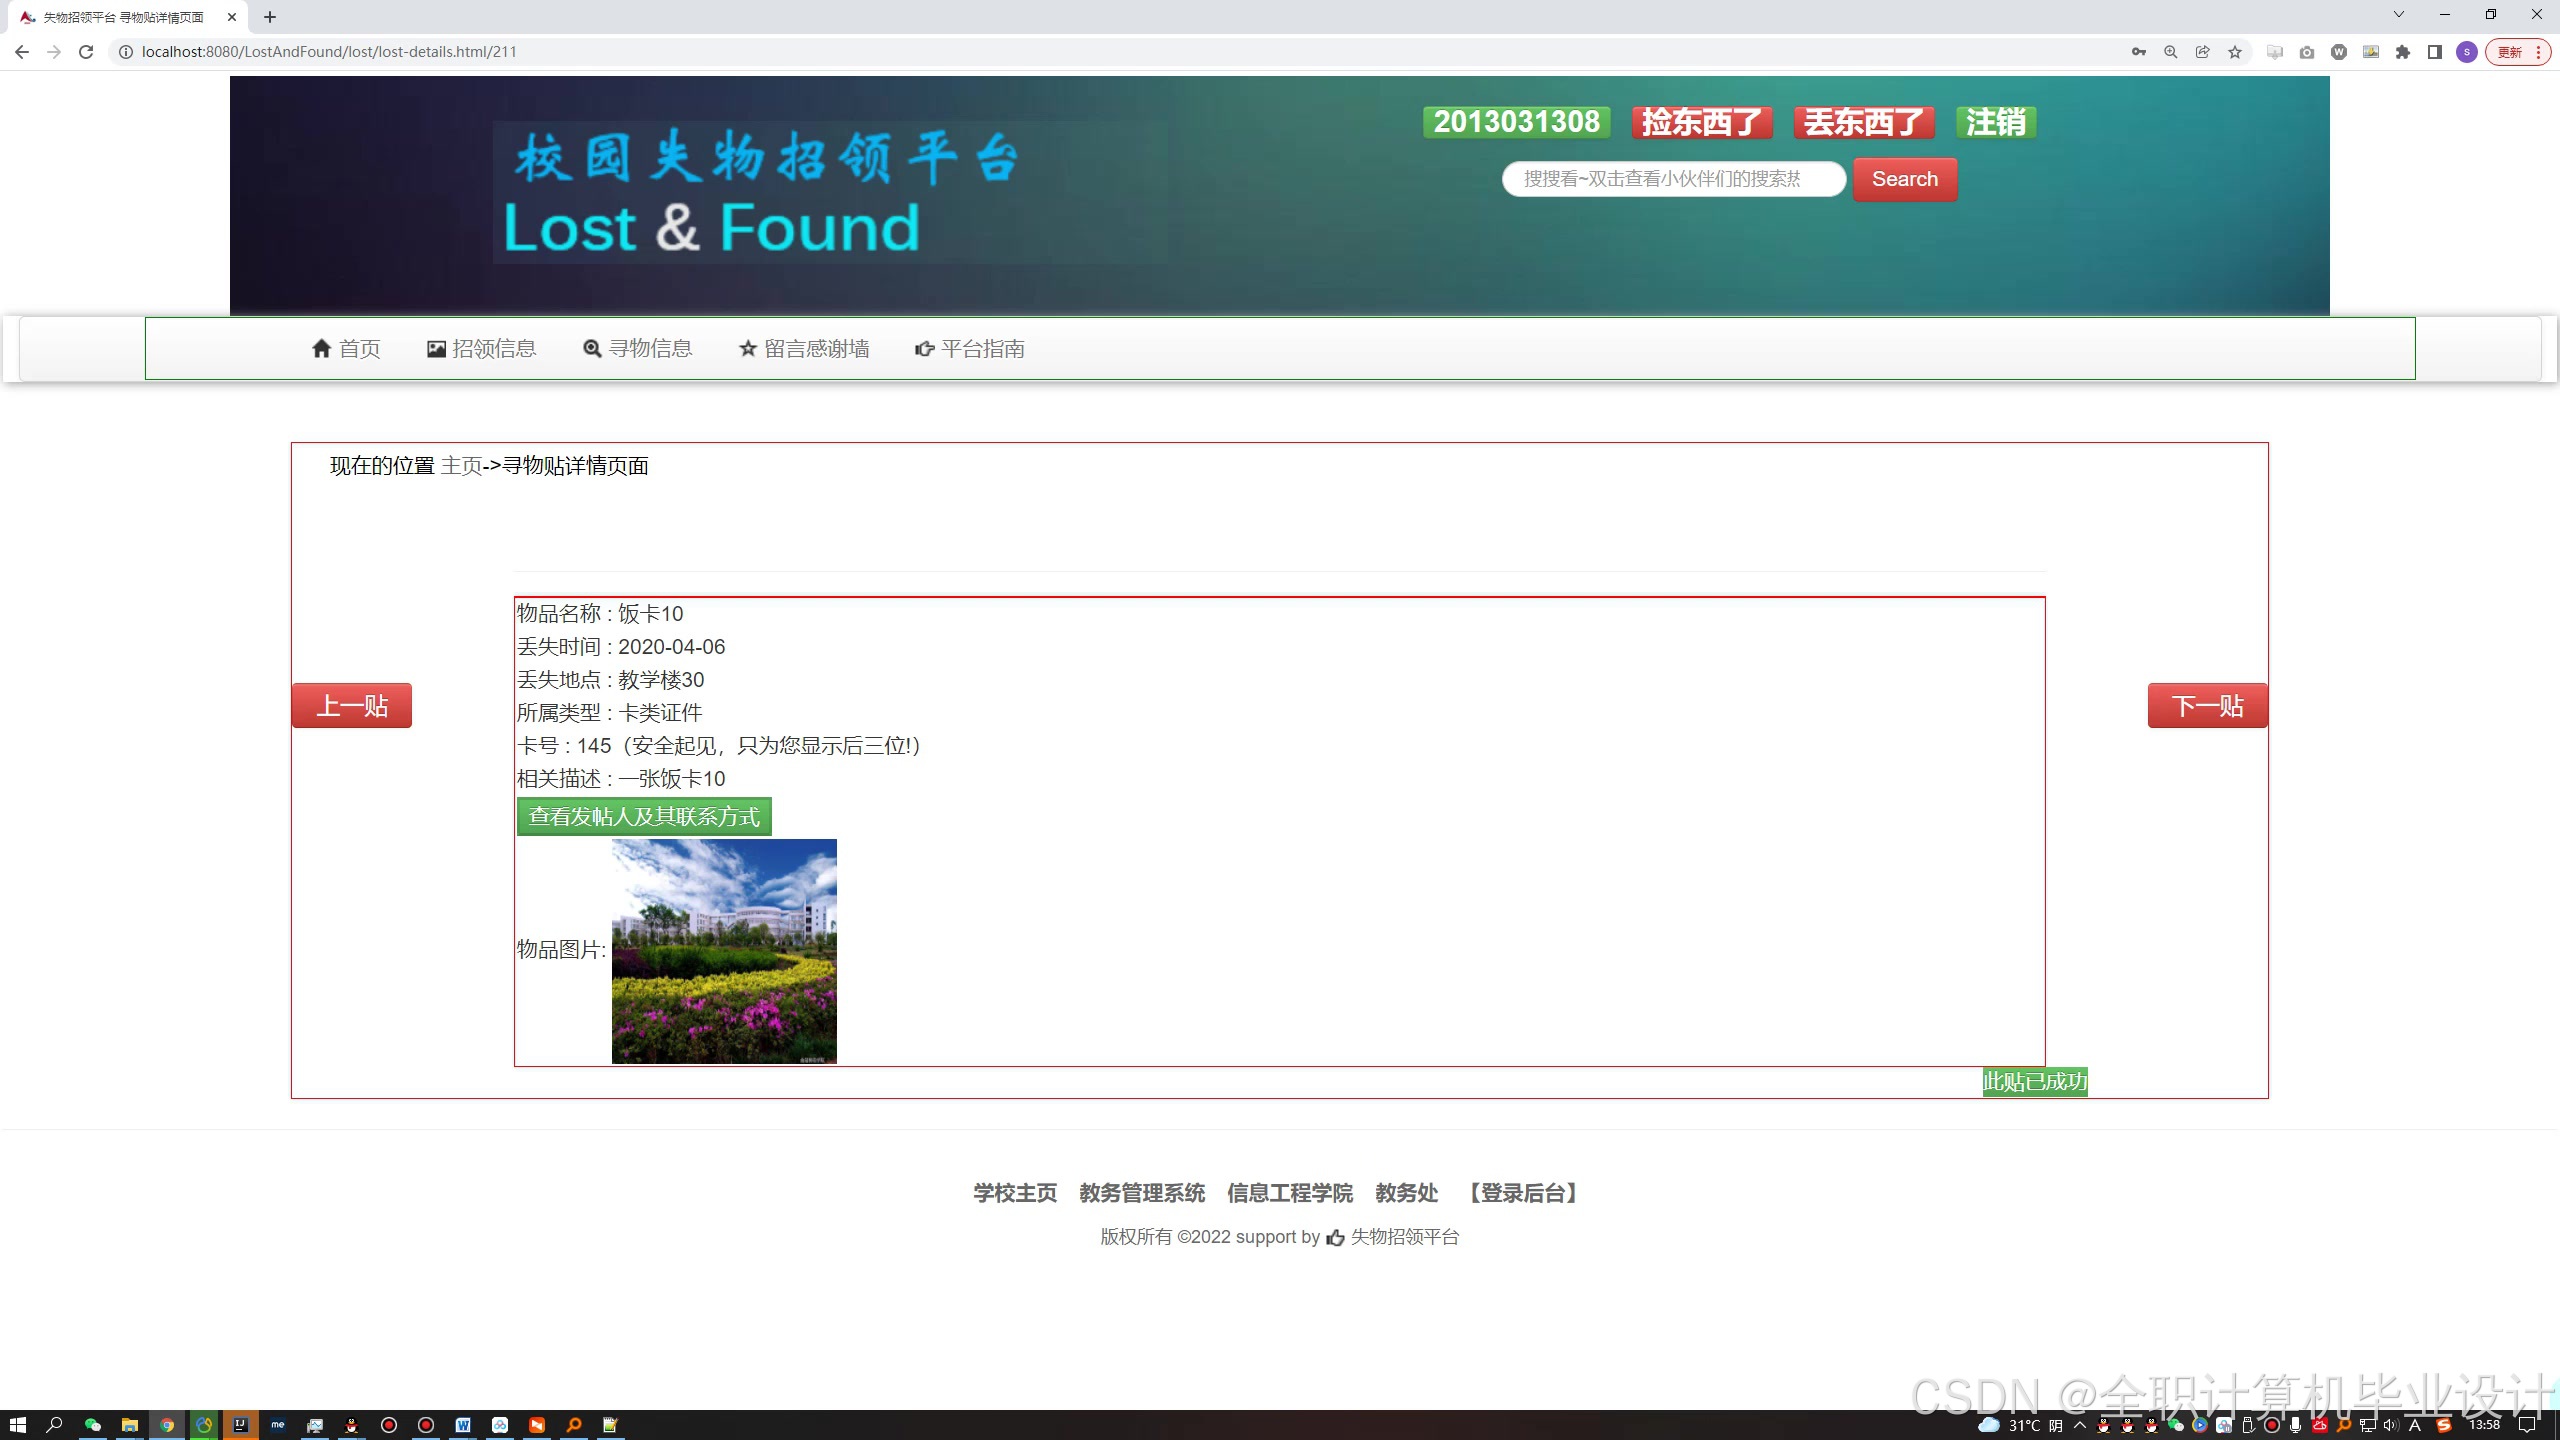This screenshot has height=1440, width=2560.
Task: Go to 首页 in the navigation bar
Action: [x=346, y=349]
